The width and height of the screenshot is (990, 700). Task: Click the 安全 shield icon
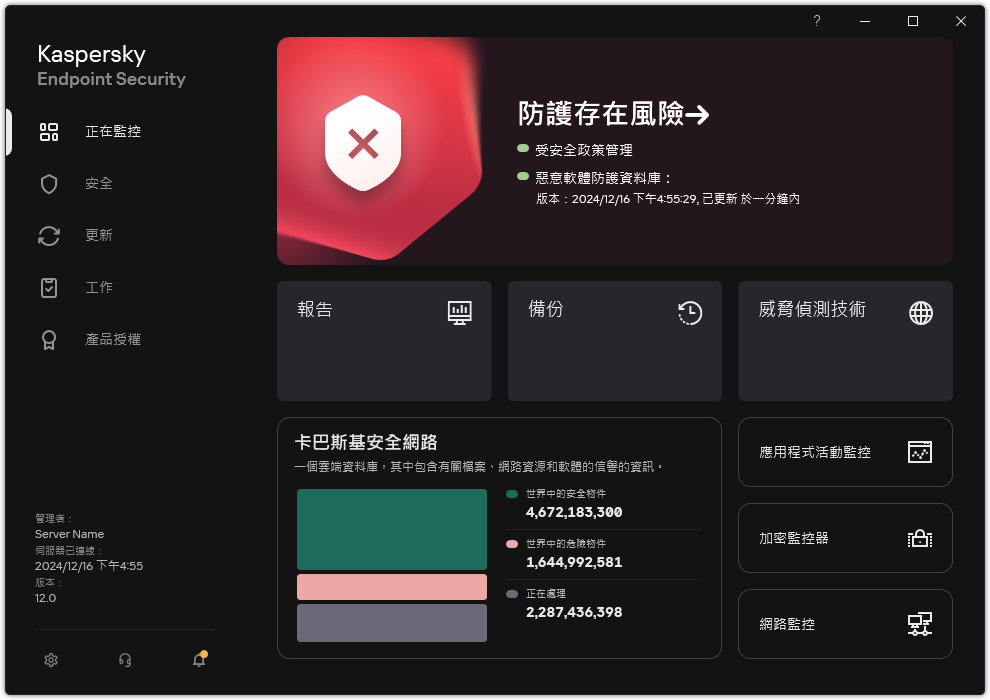coord(49,183)
